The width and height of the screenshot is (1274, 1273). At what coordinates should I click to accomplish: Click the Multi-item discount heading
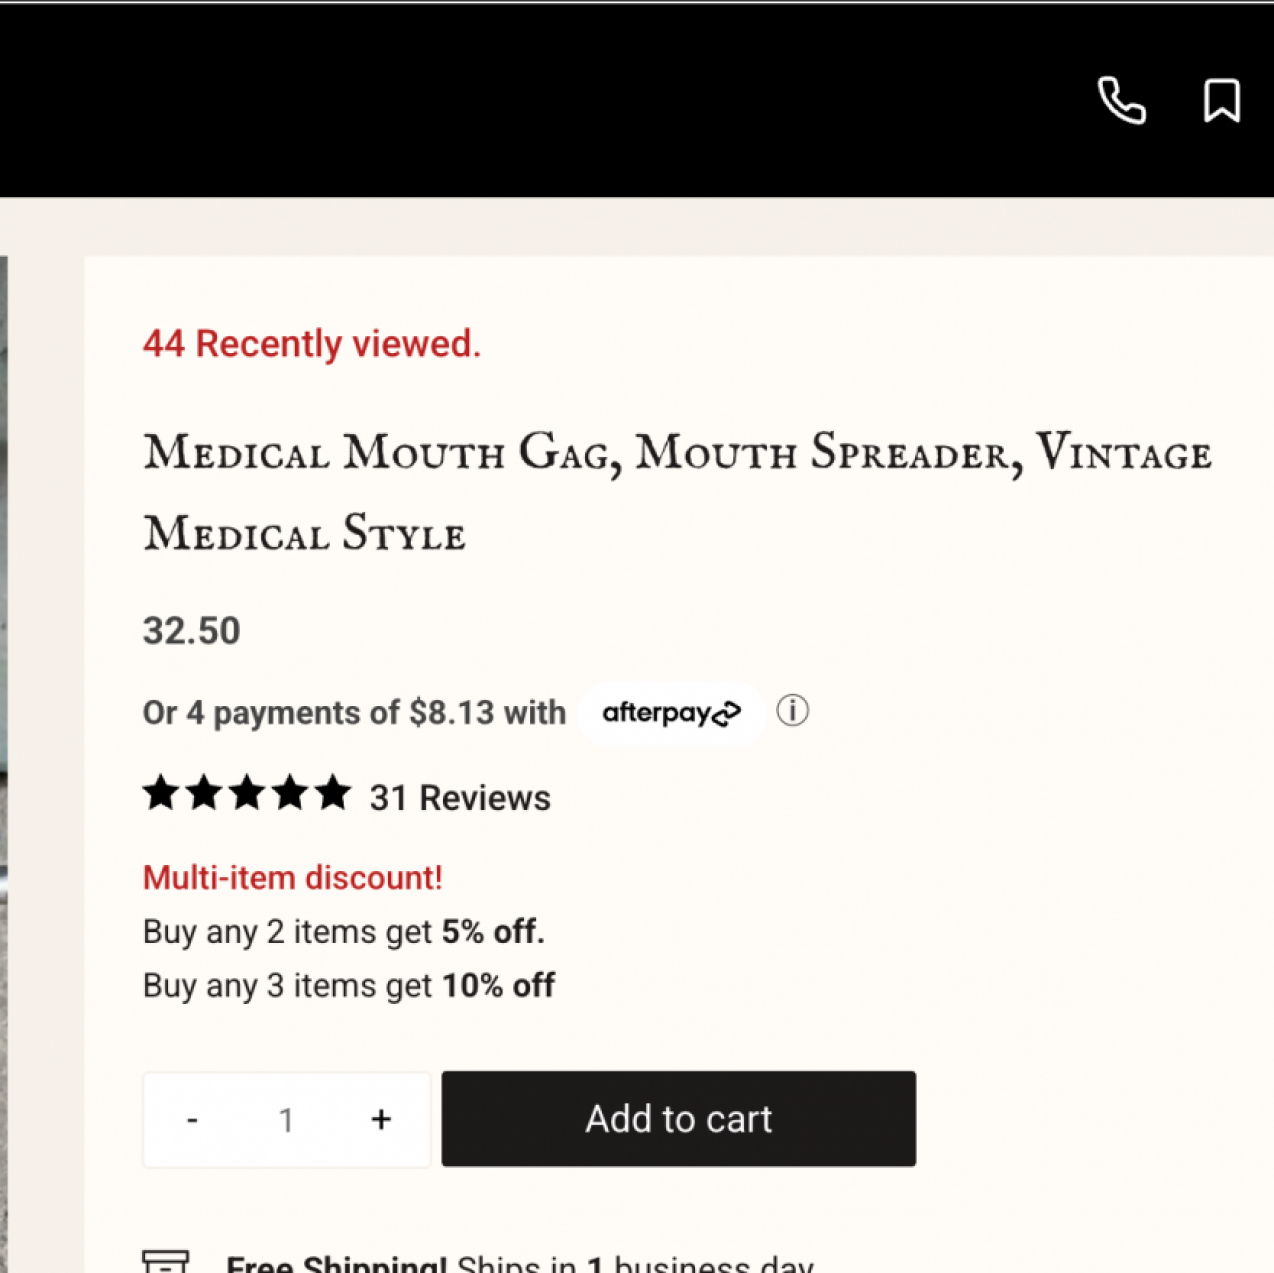pyautogui.click(x=292, y=878)
